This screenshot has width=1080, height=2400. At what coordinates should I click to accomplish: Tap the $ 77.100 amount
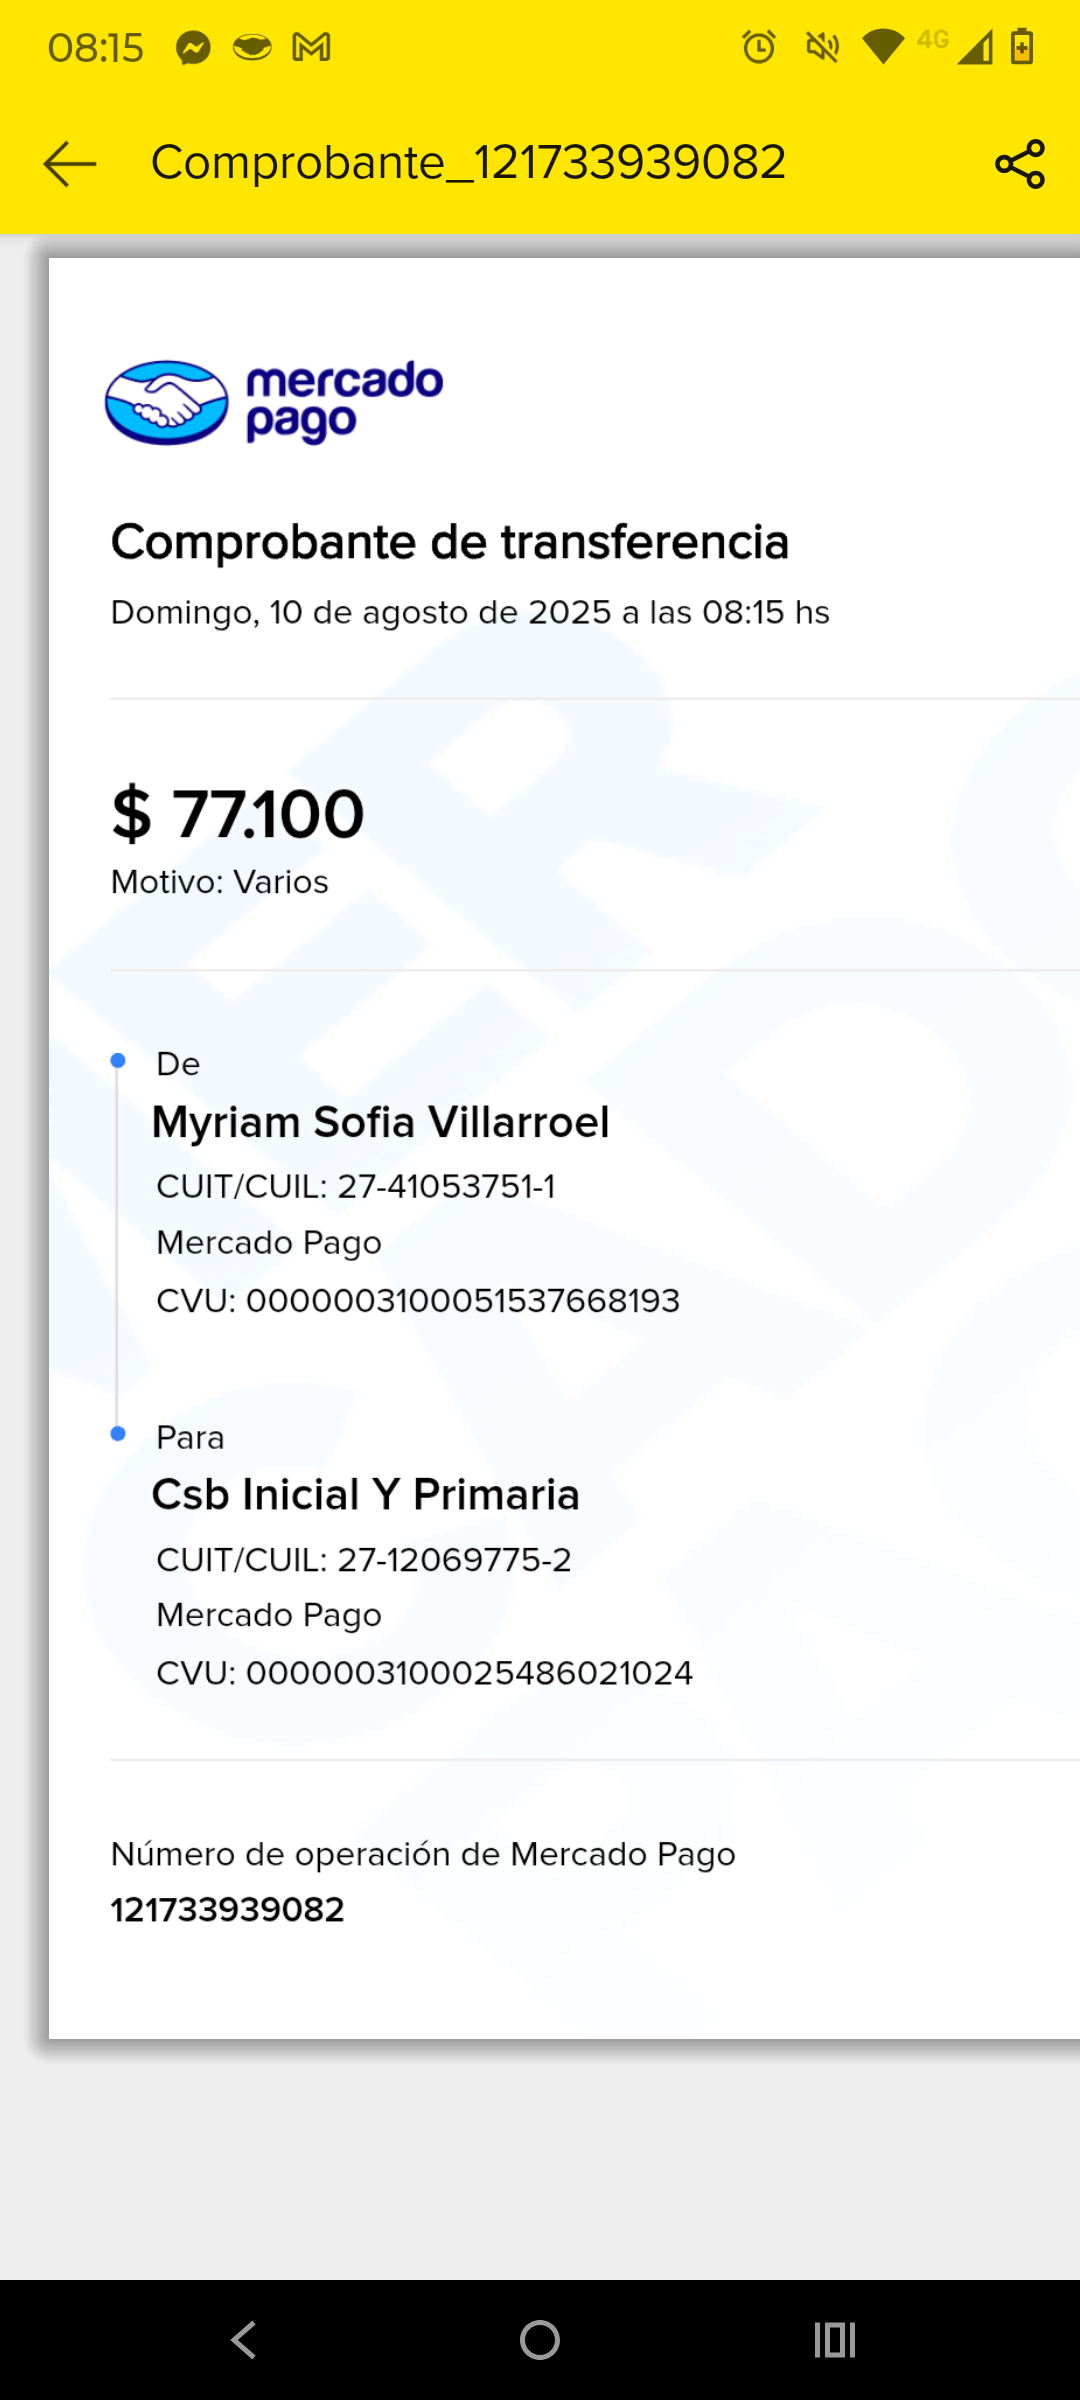point(238,814)
